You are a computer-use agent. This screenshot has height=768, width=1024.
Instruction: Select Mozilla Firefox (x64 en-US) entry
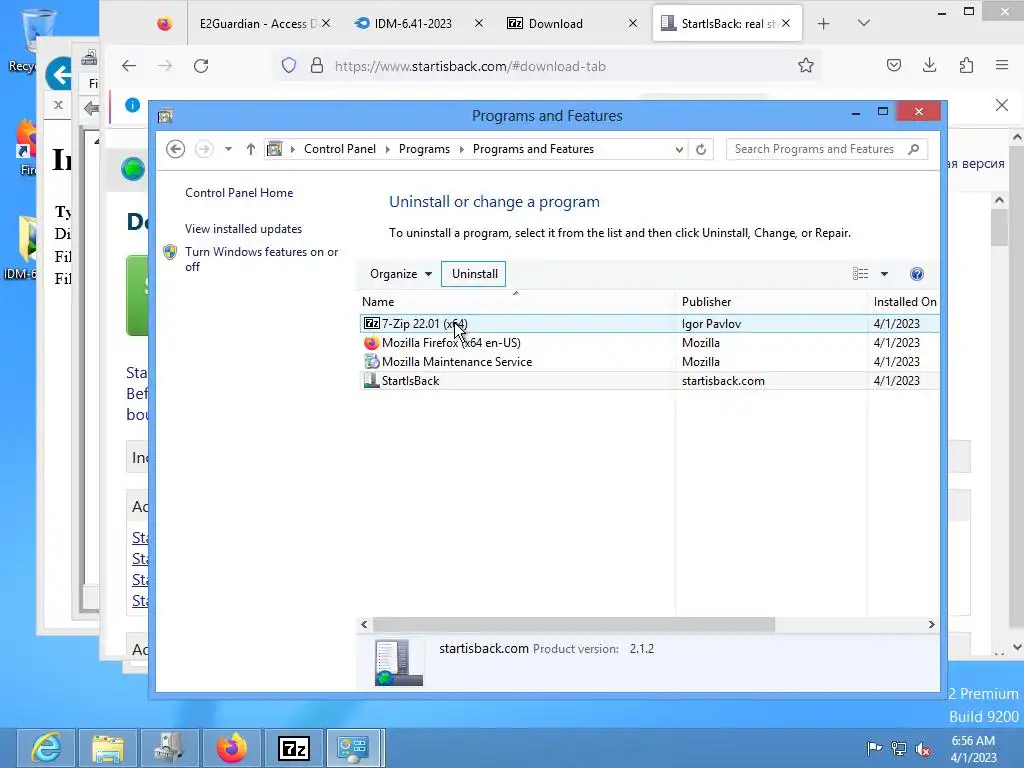(x=650, y=342)
